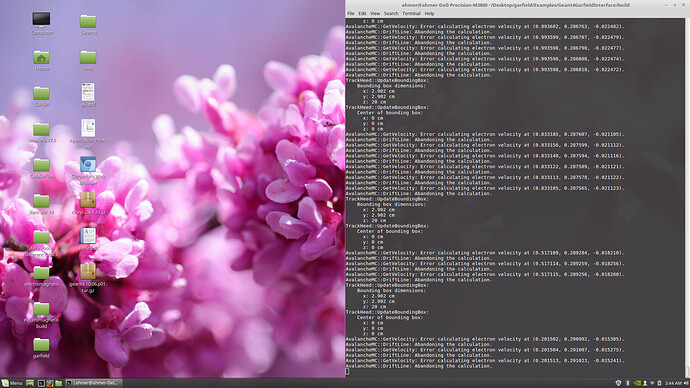Open file manager from panel launcher

pyautogui.click(x=59, y=383)
